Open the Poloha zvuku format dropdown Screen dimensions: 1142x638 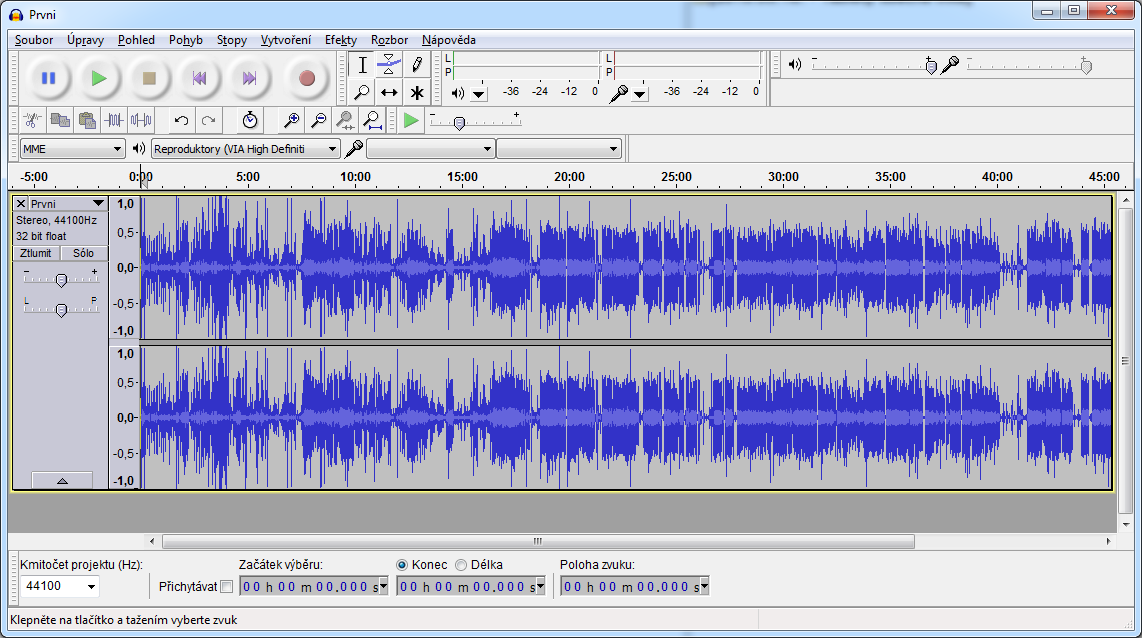[704, 587]
